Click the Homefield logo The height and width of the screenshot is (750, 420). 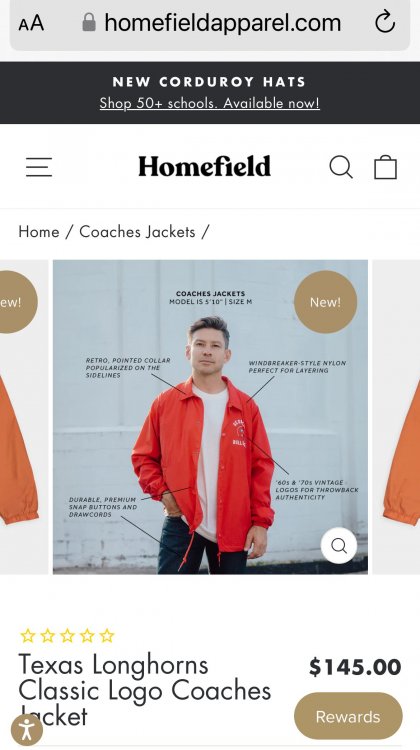pyautogui.click(x=205, y=166)
